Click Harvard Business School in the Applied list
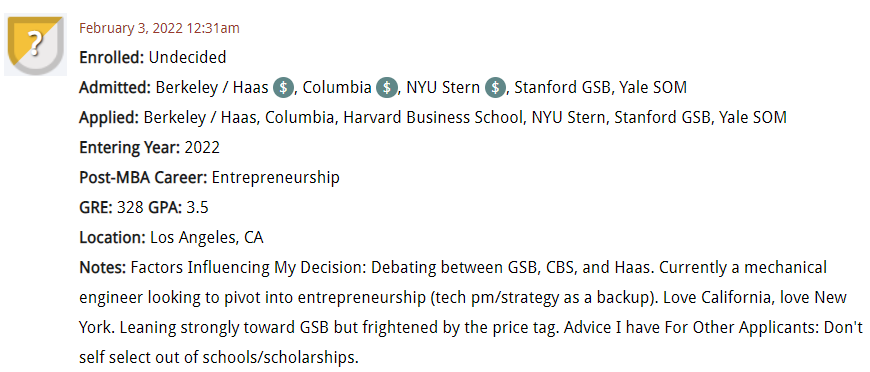The width and height of the screenshot is (870, 372). tap(433, 118)
